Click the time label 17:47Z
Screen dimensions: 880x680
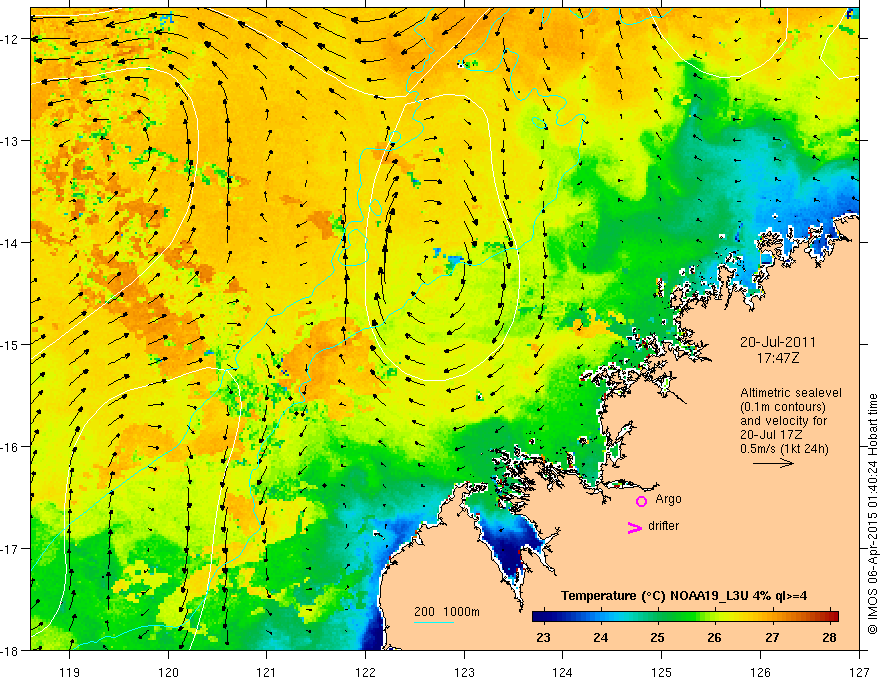(777, 358)
